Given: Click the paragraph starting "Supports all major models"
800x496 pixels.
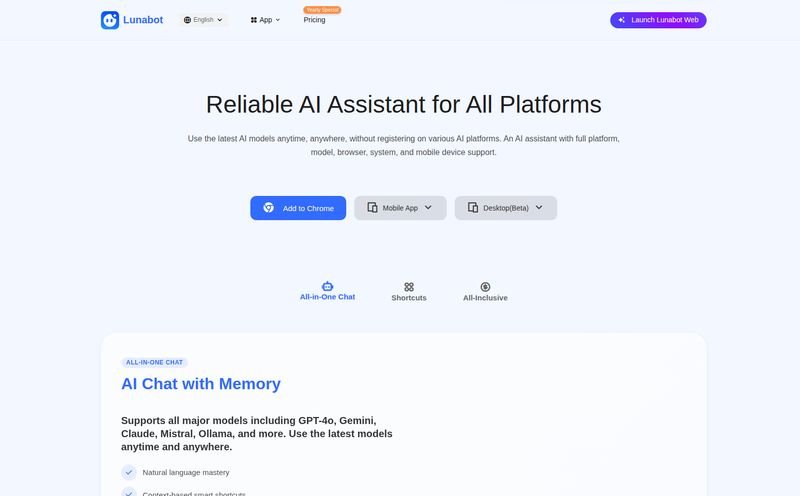Looking at the screenshot, I should pyautogui.click(x=257, y=434).
